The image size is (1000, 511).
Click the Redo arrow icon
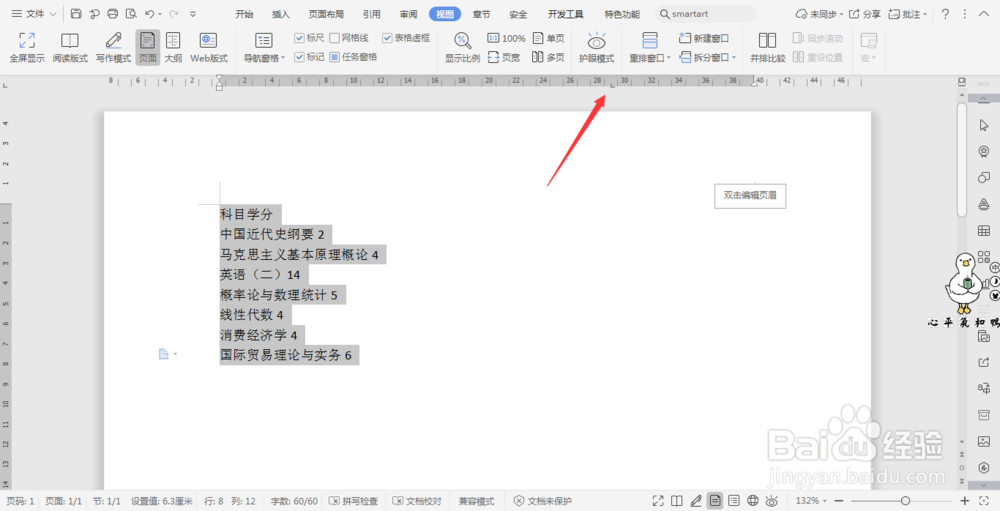pos(173,13)
